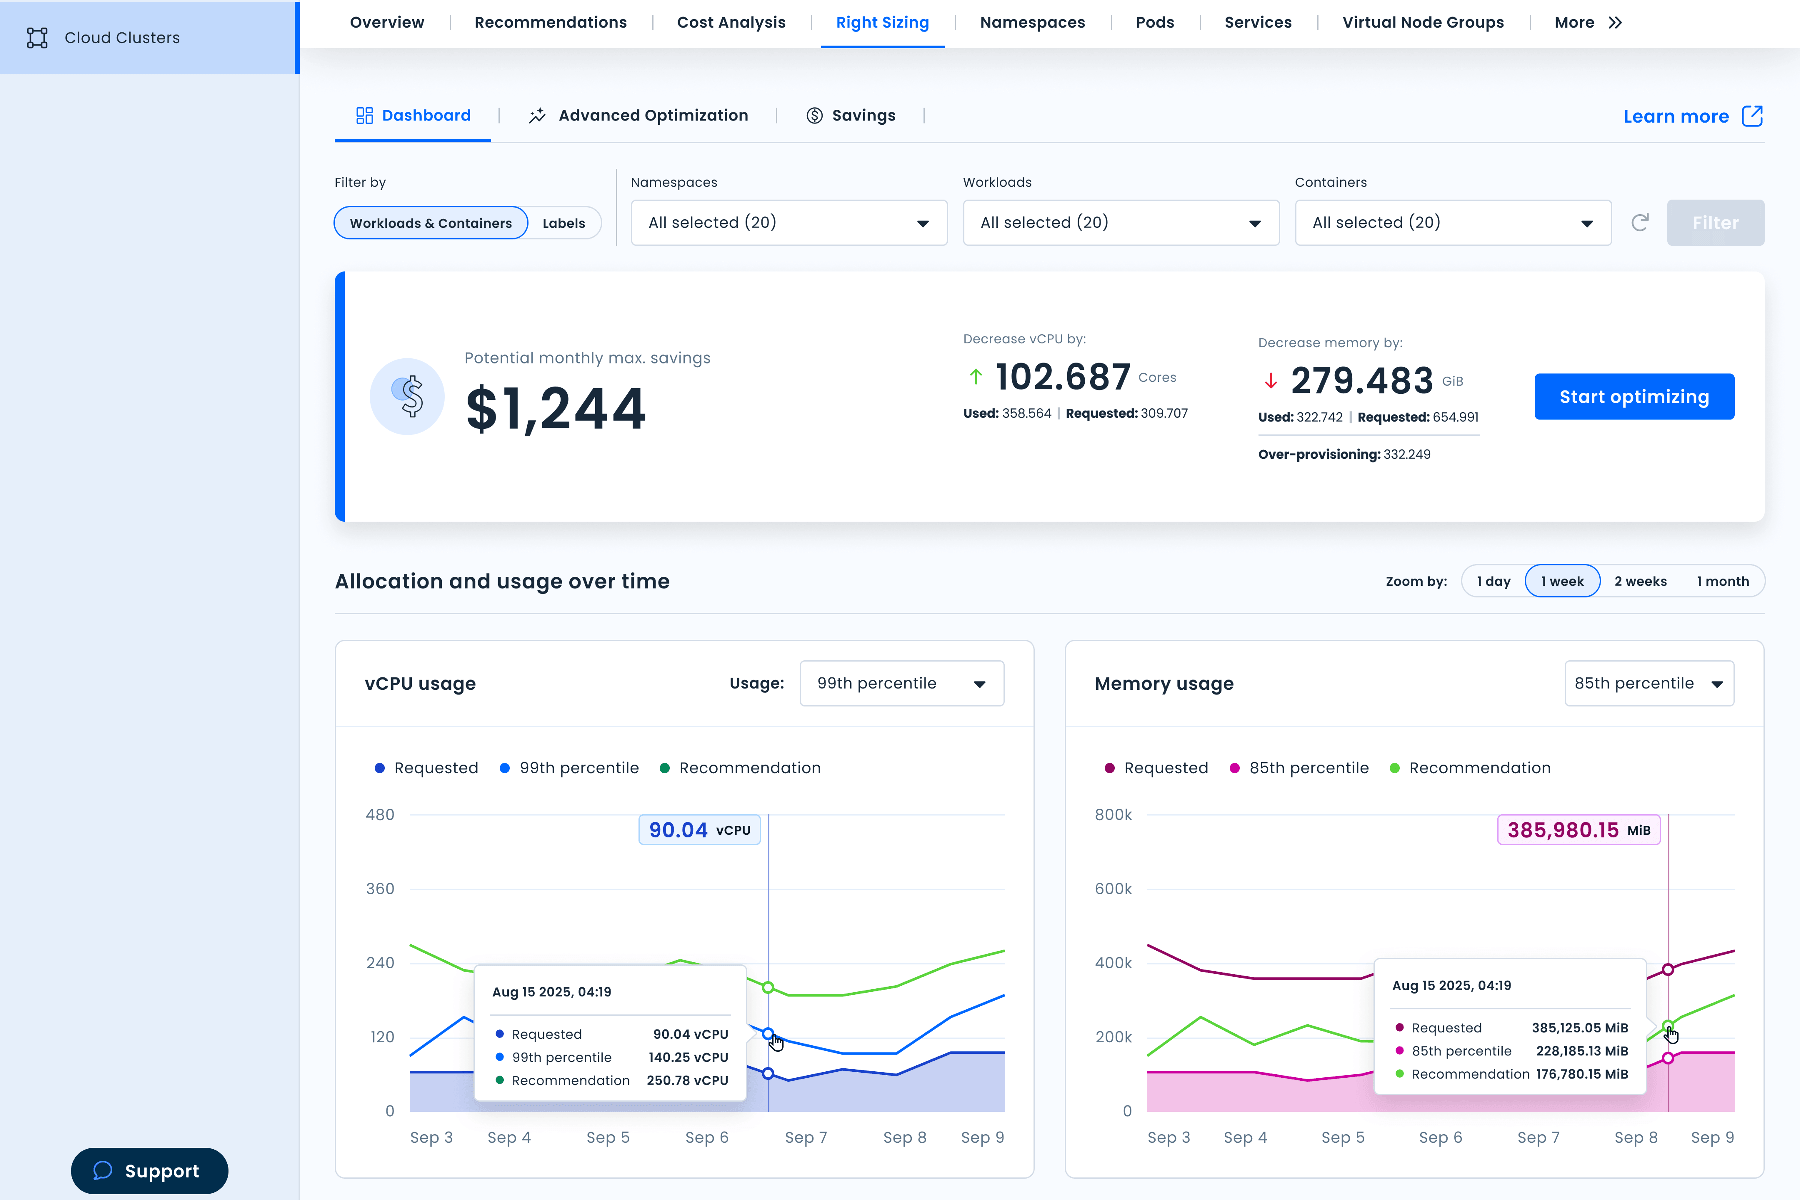Viewport: 1800px width, 1200px height.
Task: Switch to the Cost Analysis tab
Action: tap(731, 23)
